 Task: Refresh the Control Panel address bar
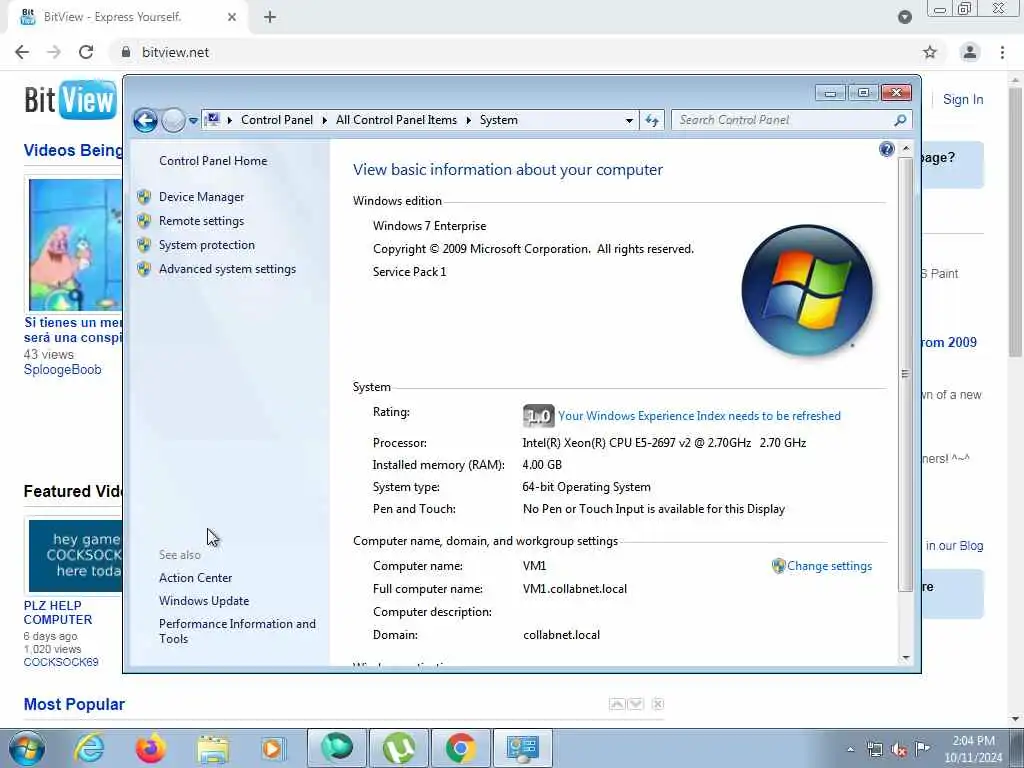[652, 120]
